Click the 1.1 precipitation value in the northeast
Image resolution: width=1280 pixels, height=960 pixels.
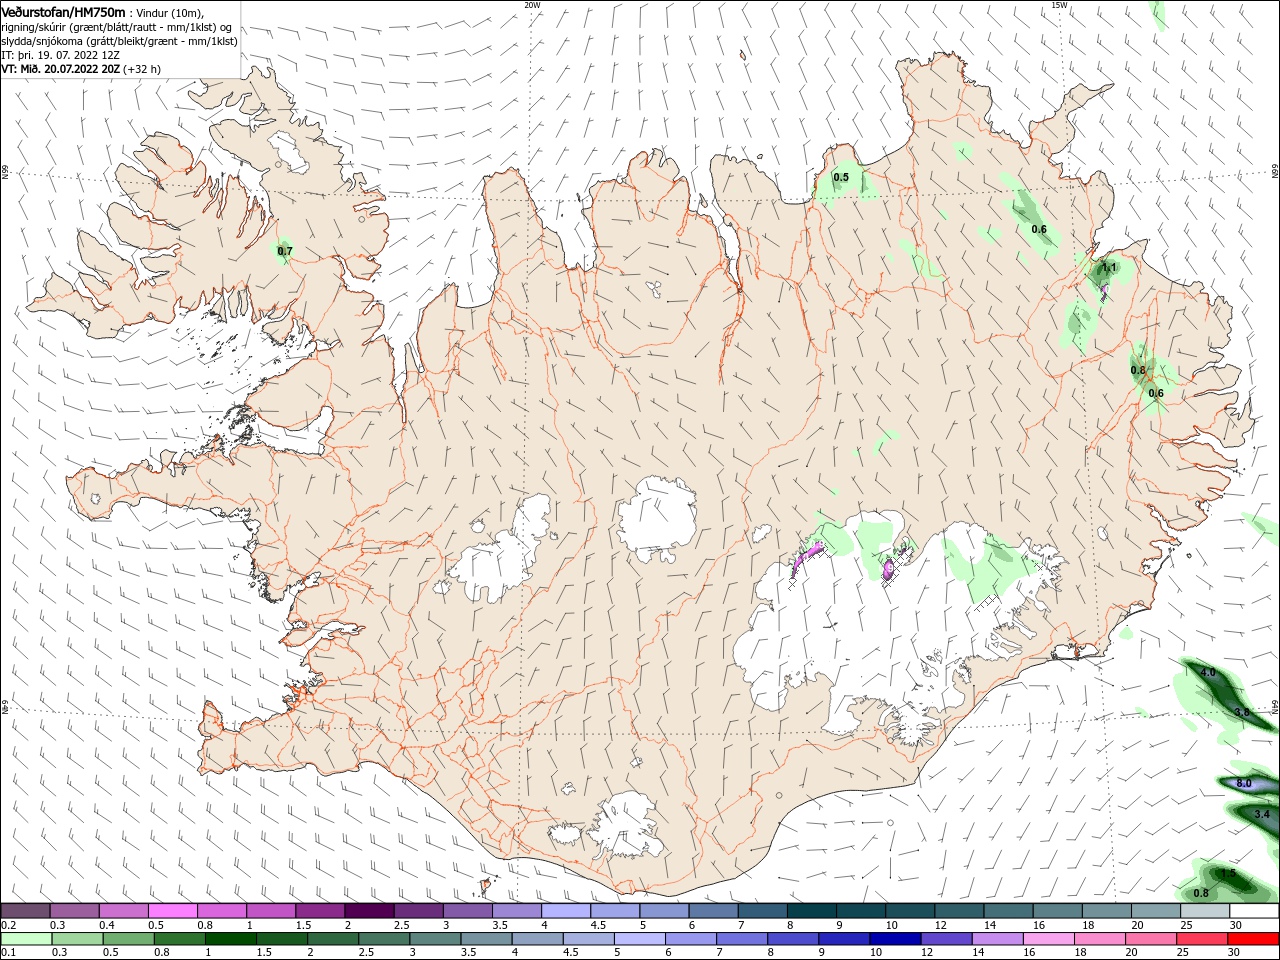pyautogui.click(x=1109, y=267)
